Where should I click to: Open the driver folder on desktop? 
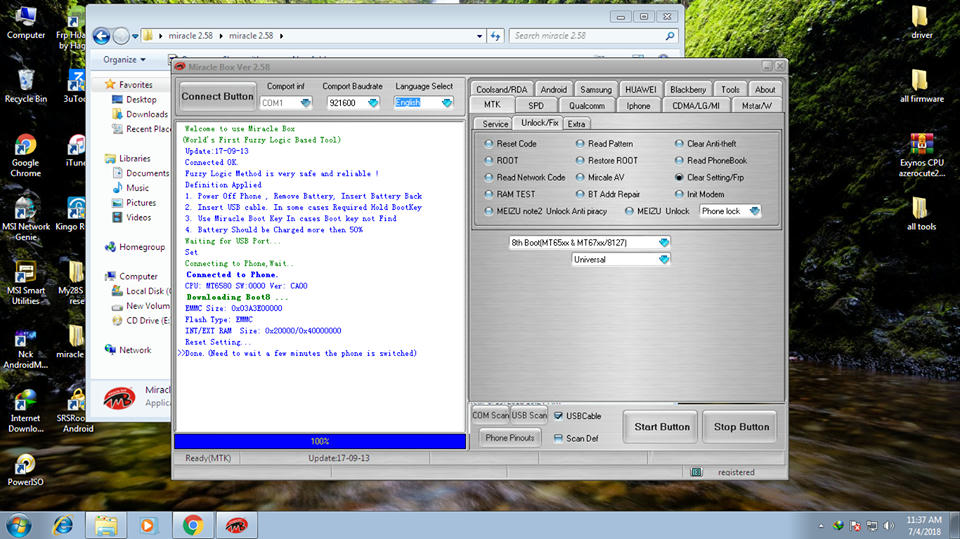pyautogui.click(x=921, y=23)
